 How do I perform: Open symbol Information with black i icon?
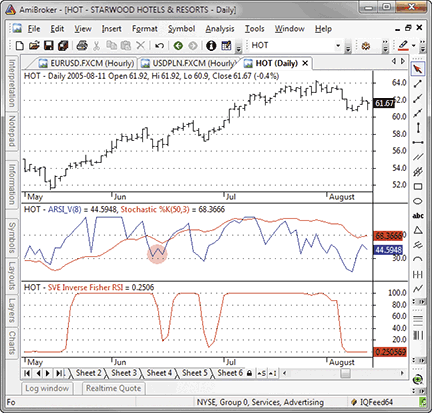tap(211, 45)
